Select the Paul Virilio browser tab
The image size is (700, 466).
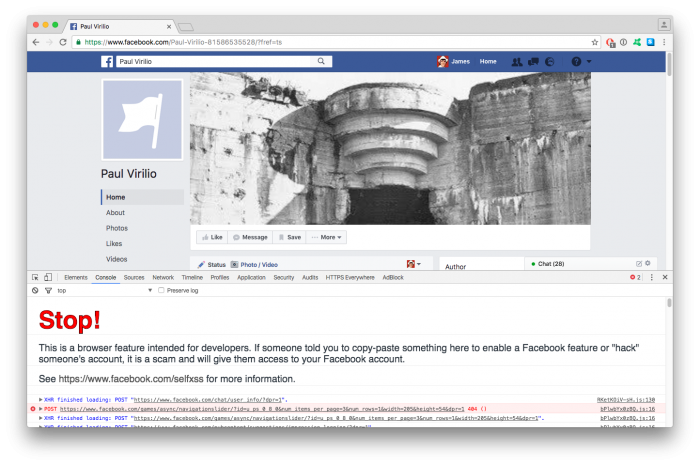(x=120, y=26)
